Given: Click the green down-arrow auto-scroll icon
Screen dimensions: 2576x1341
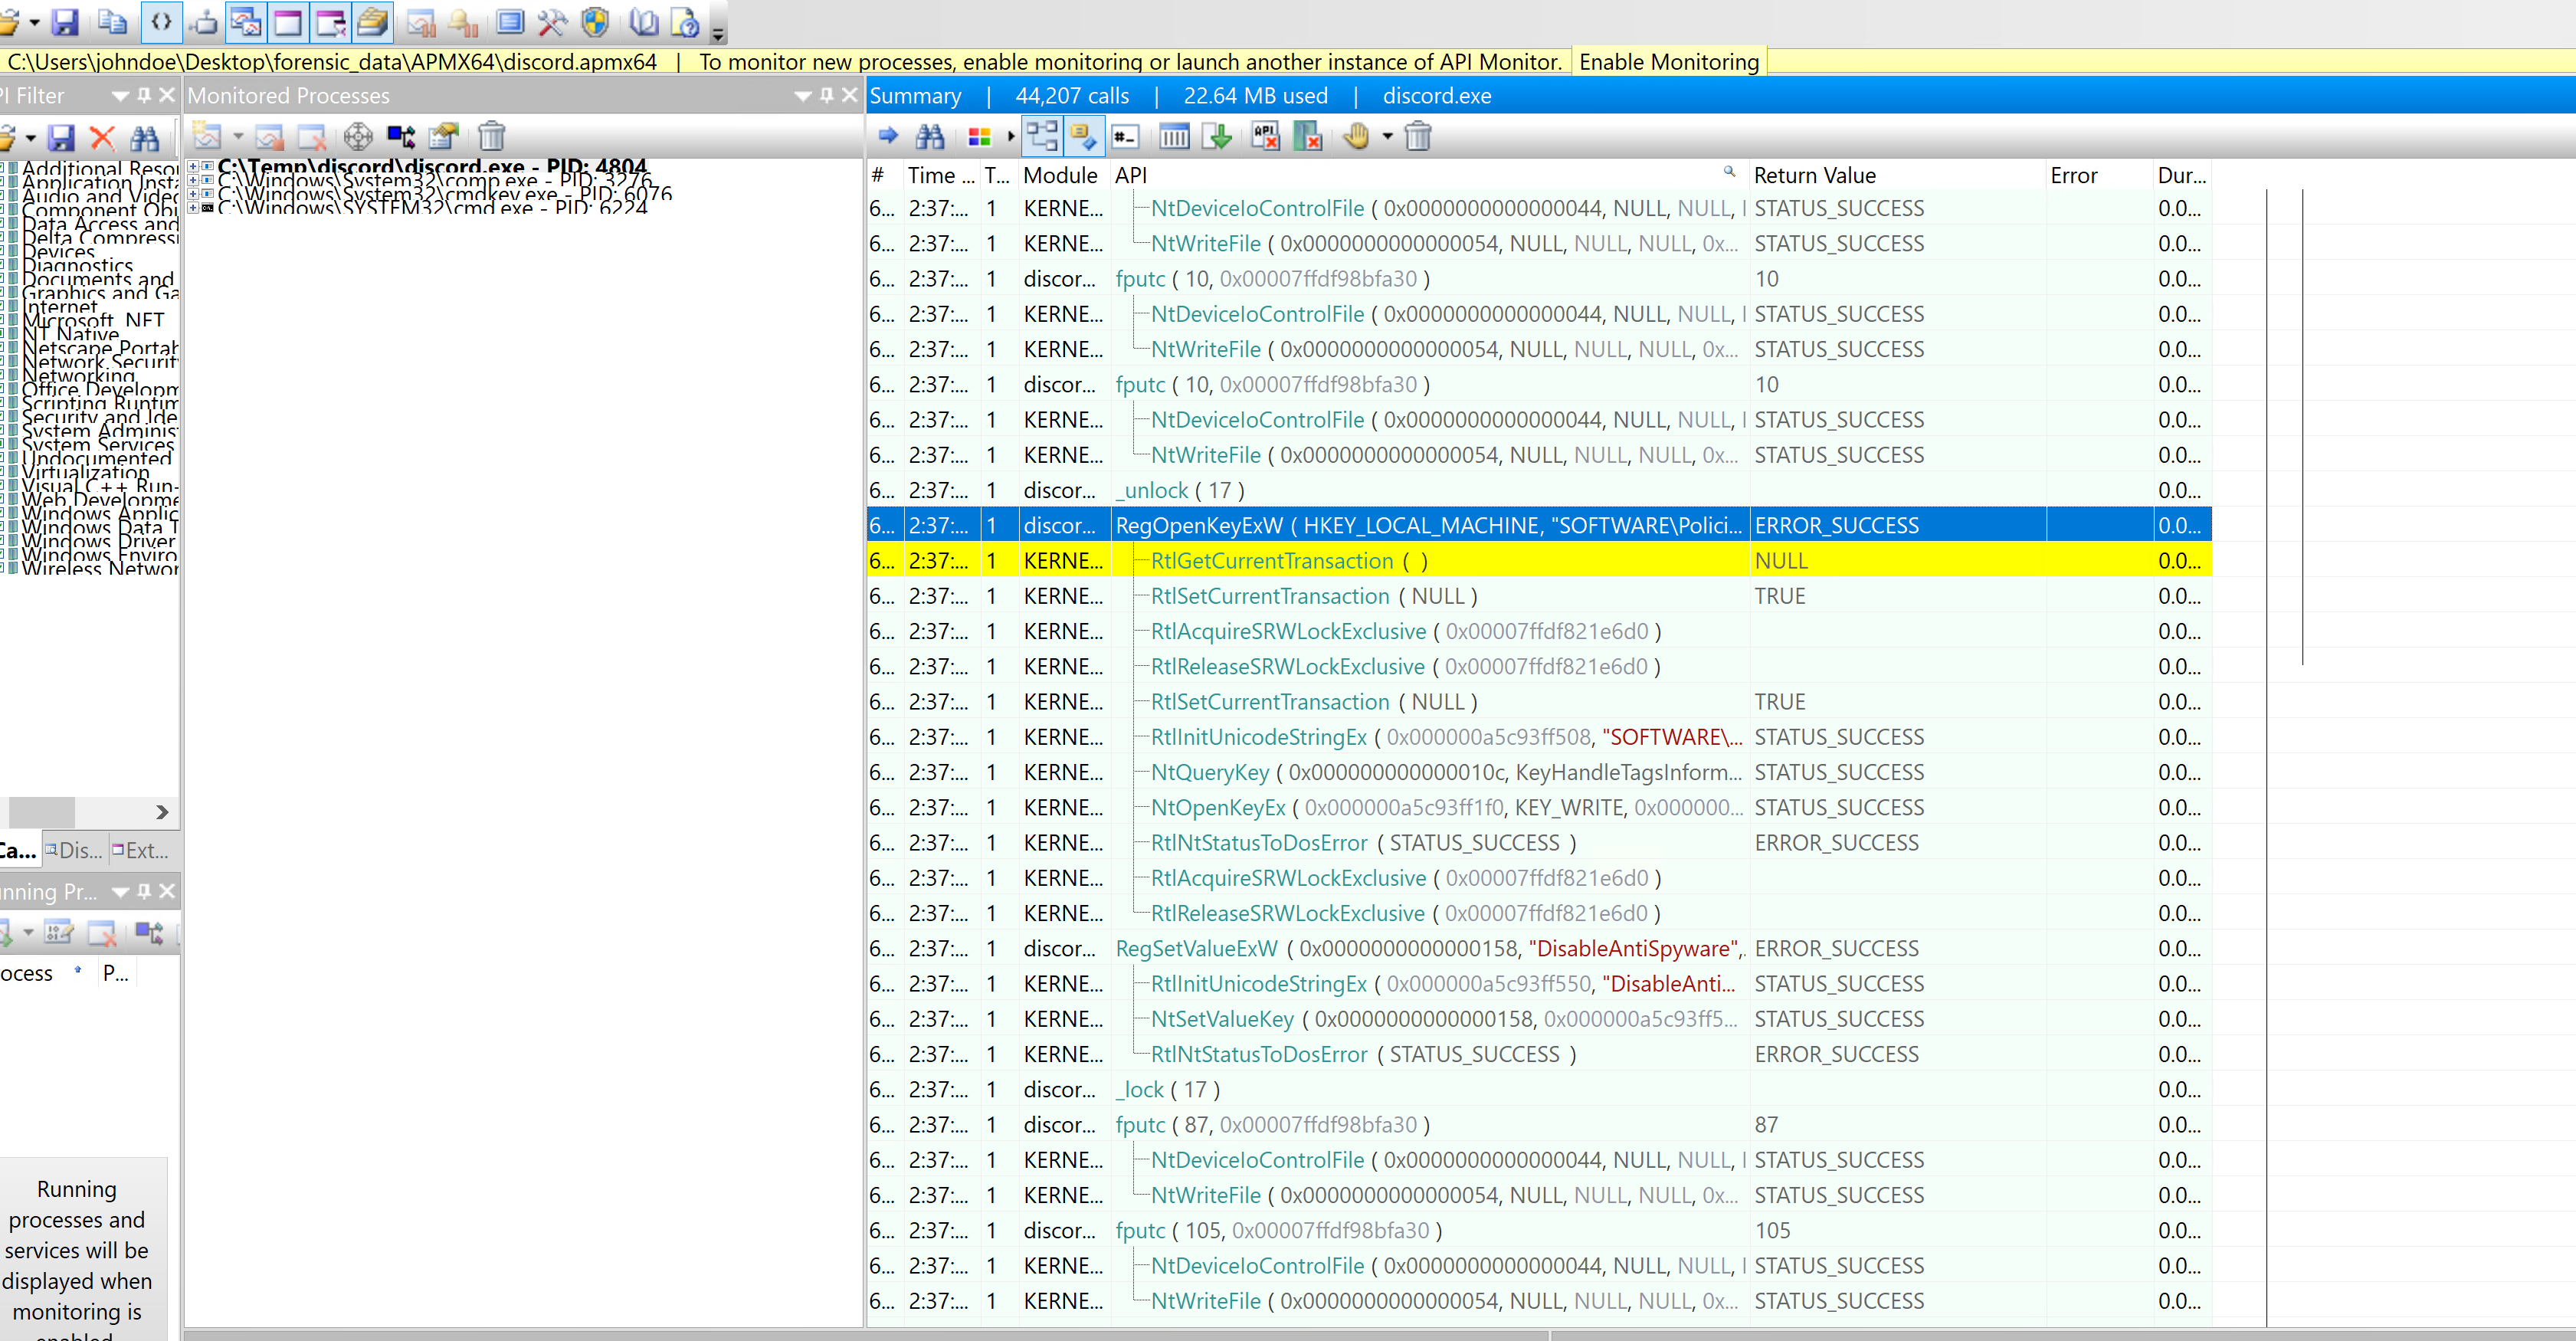Looking at the screenshot, I should pos(1217,136).
